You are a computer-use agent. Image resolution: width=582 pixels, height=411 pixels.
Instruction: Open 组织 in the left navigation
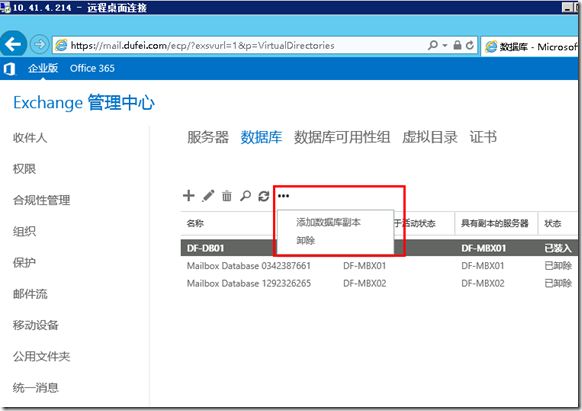click(x=24, y=231)
